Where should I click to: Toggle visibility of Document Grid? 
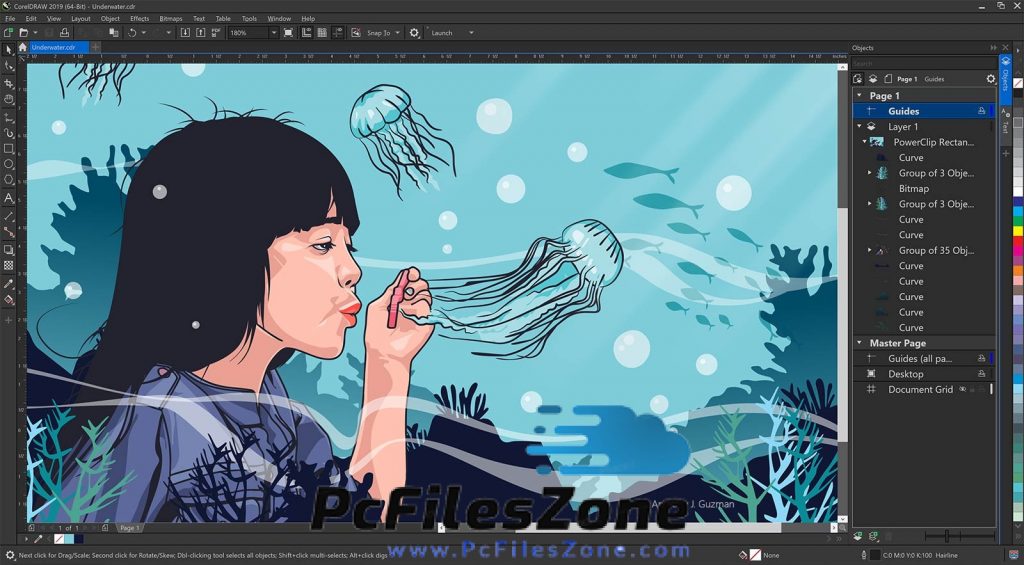pyautogui.click(x=962, y=390)
